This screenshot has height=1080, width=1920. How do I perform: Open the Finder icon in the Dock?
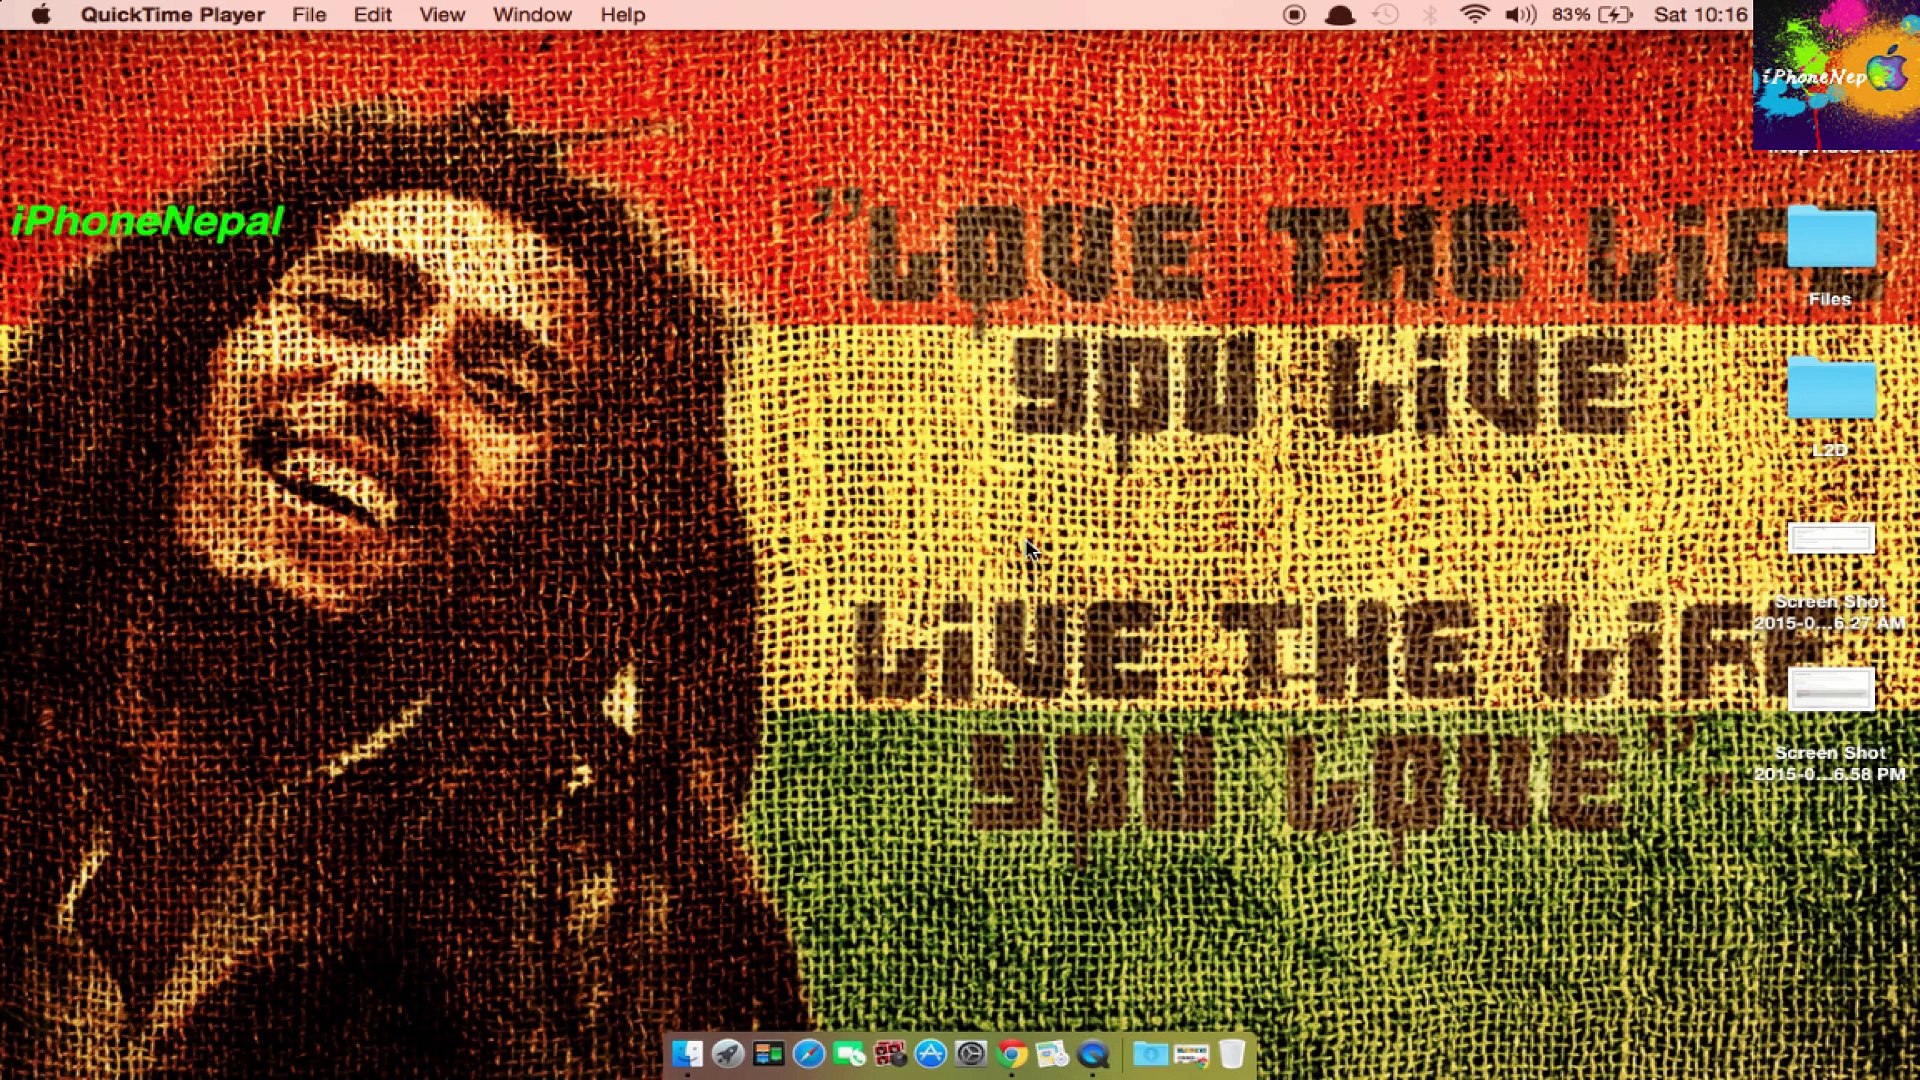pyautogui.click(x=688, y=1054)
